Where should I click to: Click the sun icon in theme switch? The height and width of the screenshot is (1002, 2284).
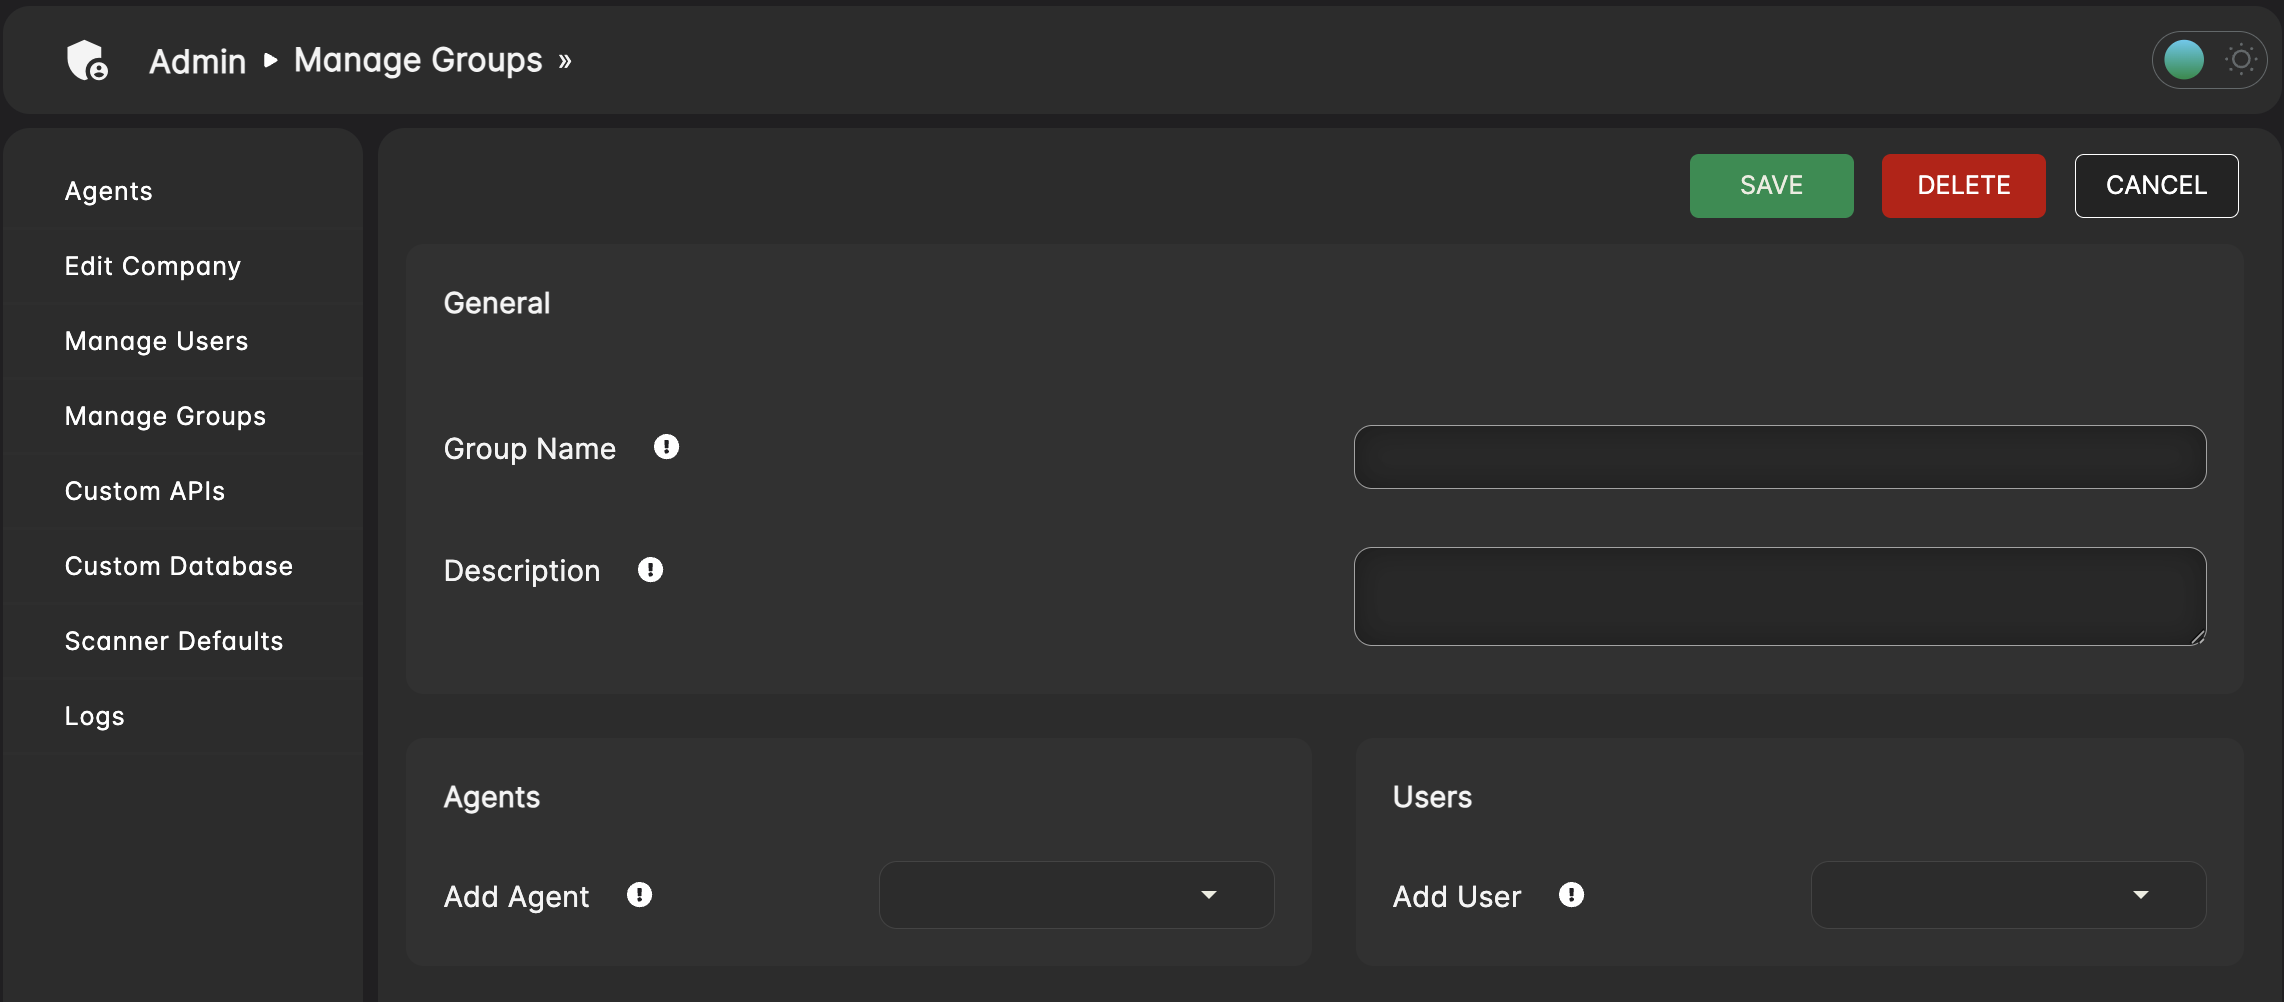click(x=2241, y=60)
